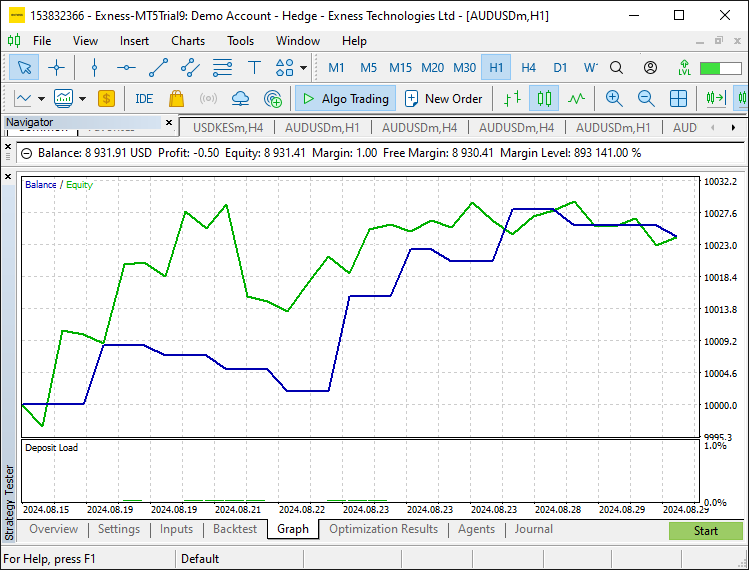Open the Tools menu
The width and height of the screenshot is (749, 570).
[x=240, y=41]
